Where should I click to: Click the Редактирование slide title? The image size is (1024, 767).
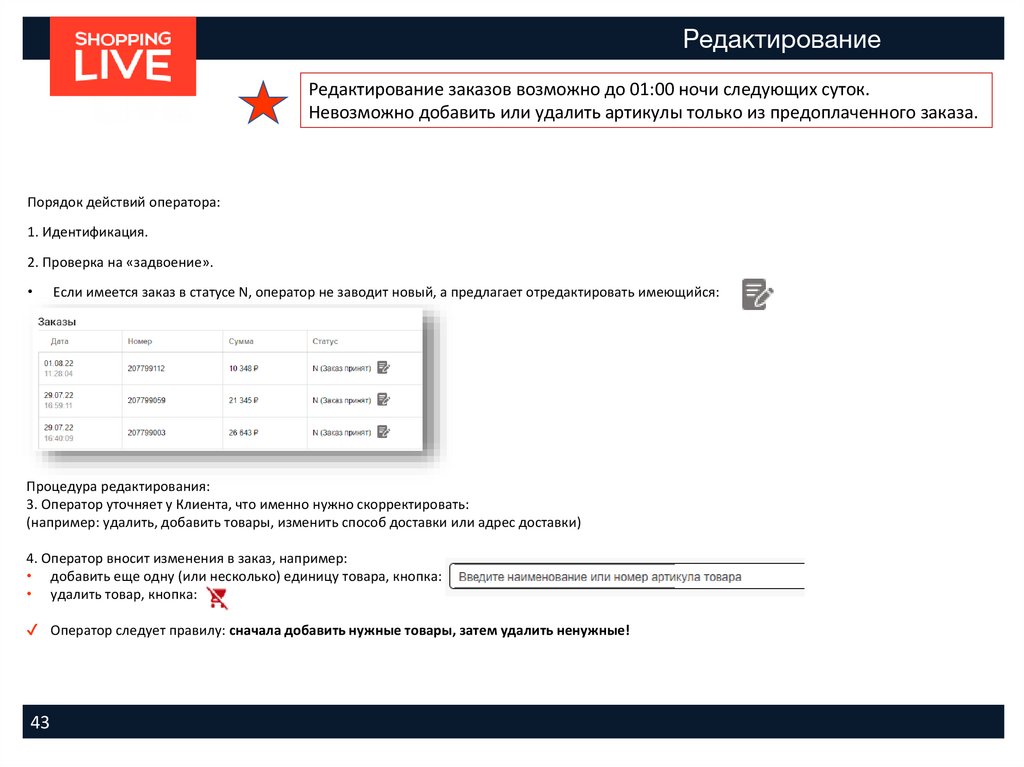coord(782,39)
